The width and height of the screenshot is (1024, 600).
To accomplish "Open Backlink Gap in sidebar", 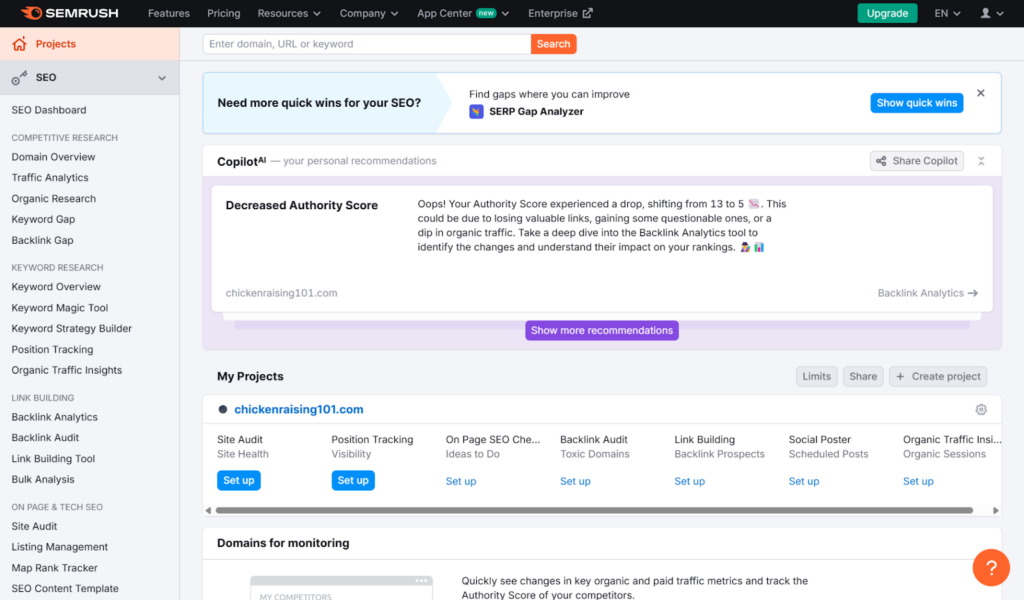I will [42, 240].
